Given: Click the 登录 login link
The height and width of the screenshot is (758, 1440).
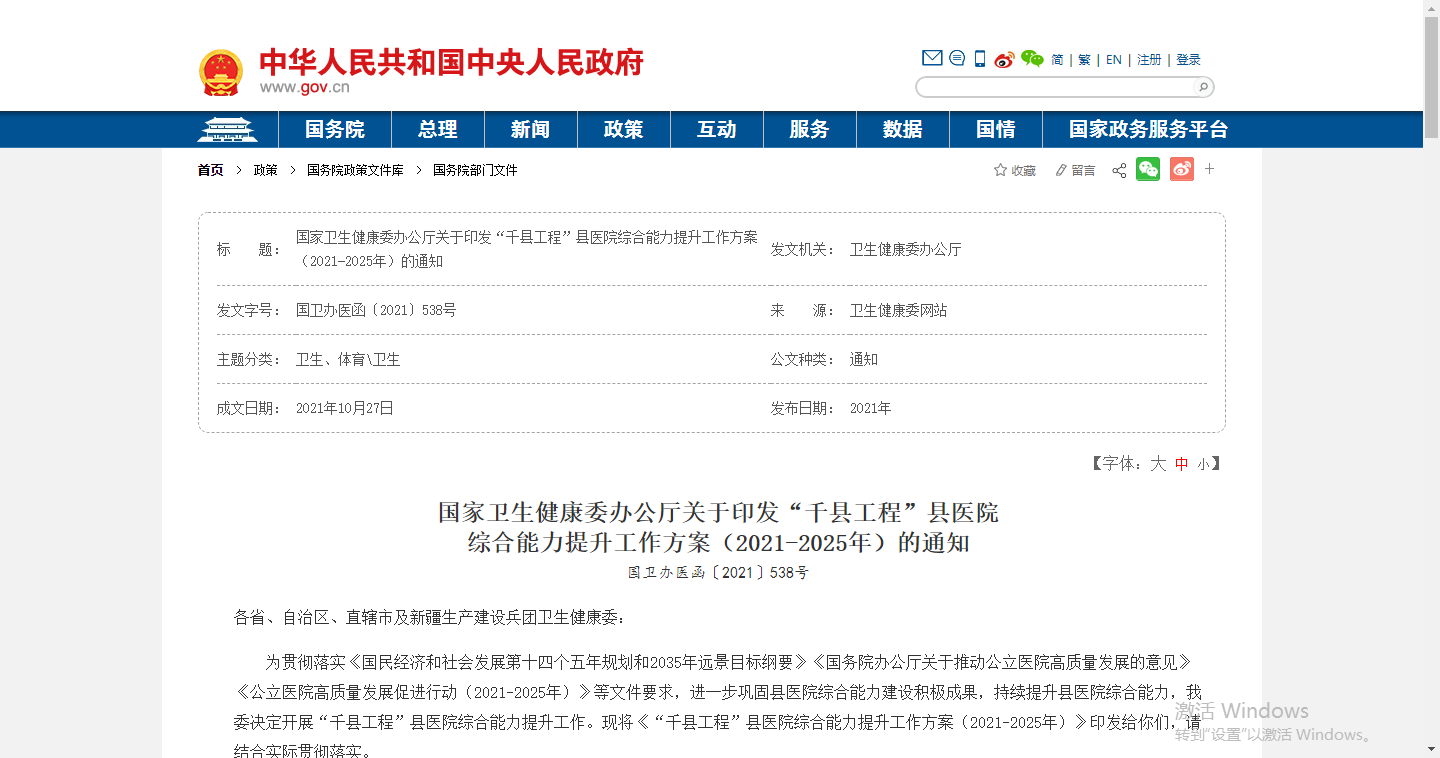Looking at the screenshot, I should [x=1188, y=60].
